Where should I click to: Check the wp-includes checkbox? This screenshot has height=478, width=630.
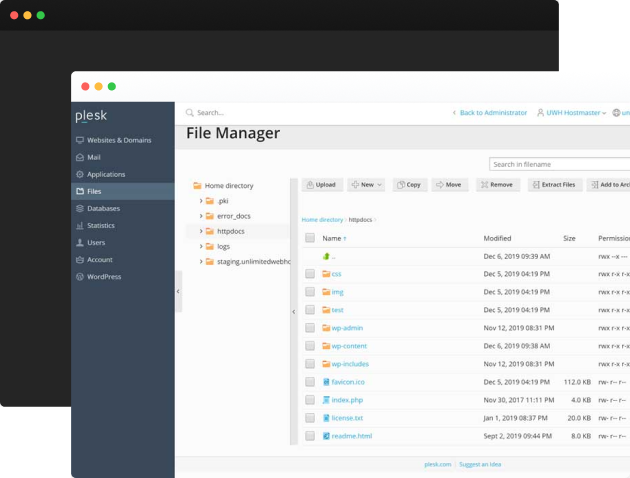310,364
